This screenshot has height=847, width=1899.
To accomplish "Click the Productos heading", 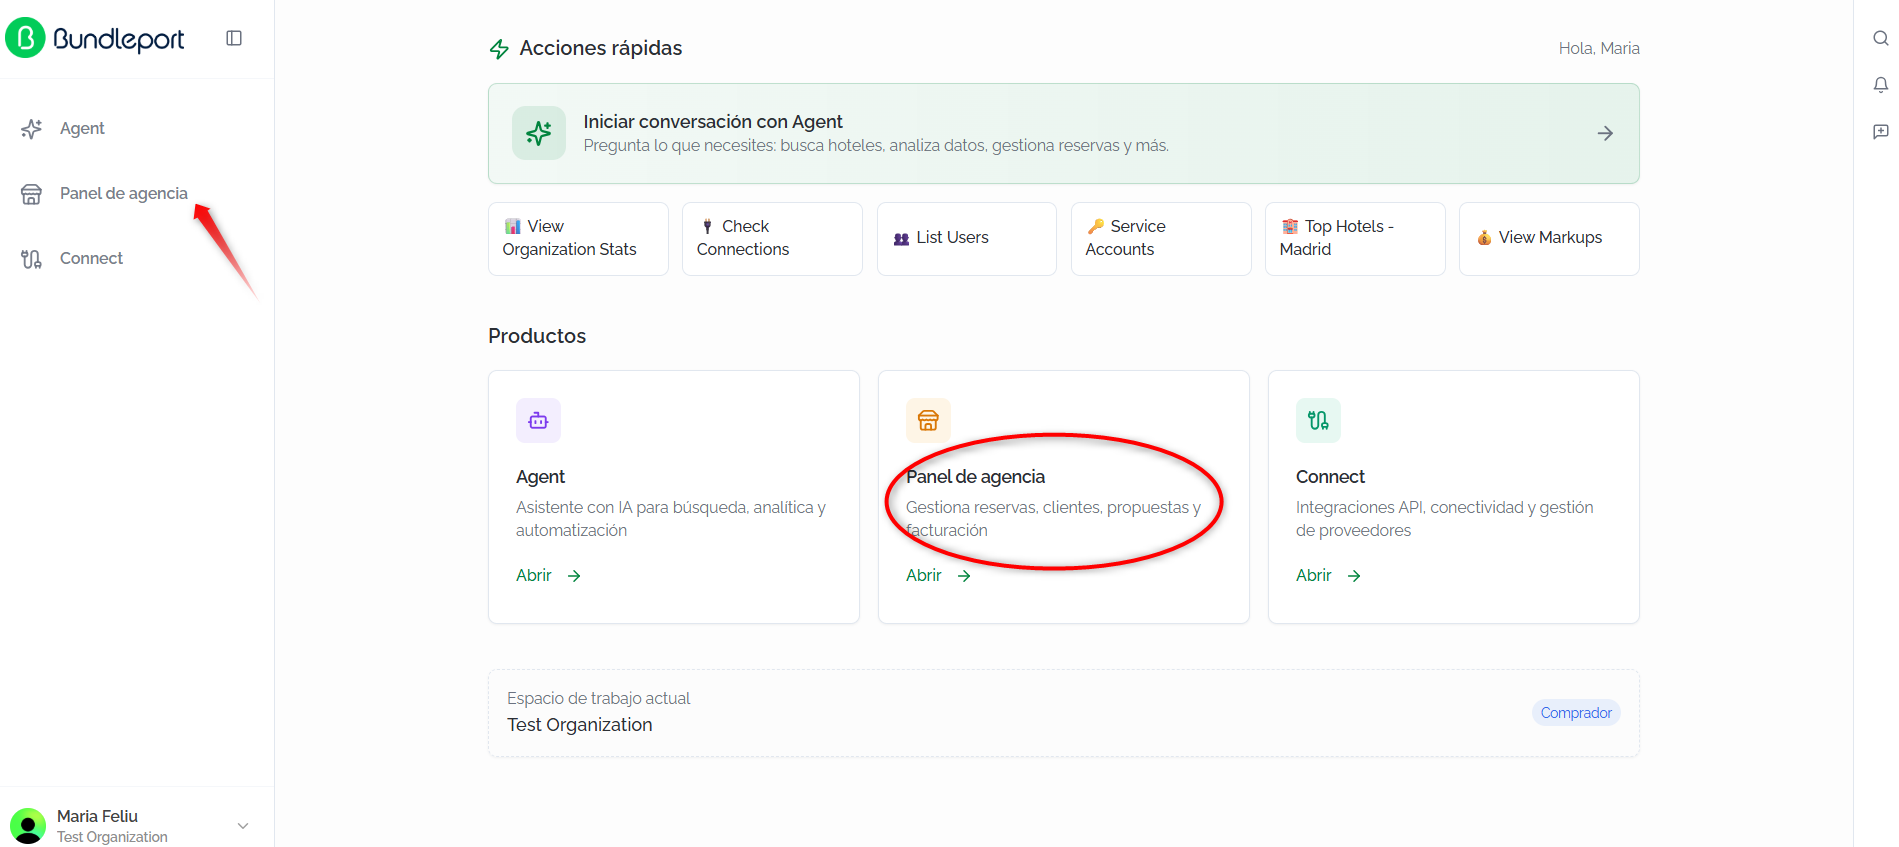I will click(537, 336).
